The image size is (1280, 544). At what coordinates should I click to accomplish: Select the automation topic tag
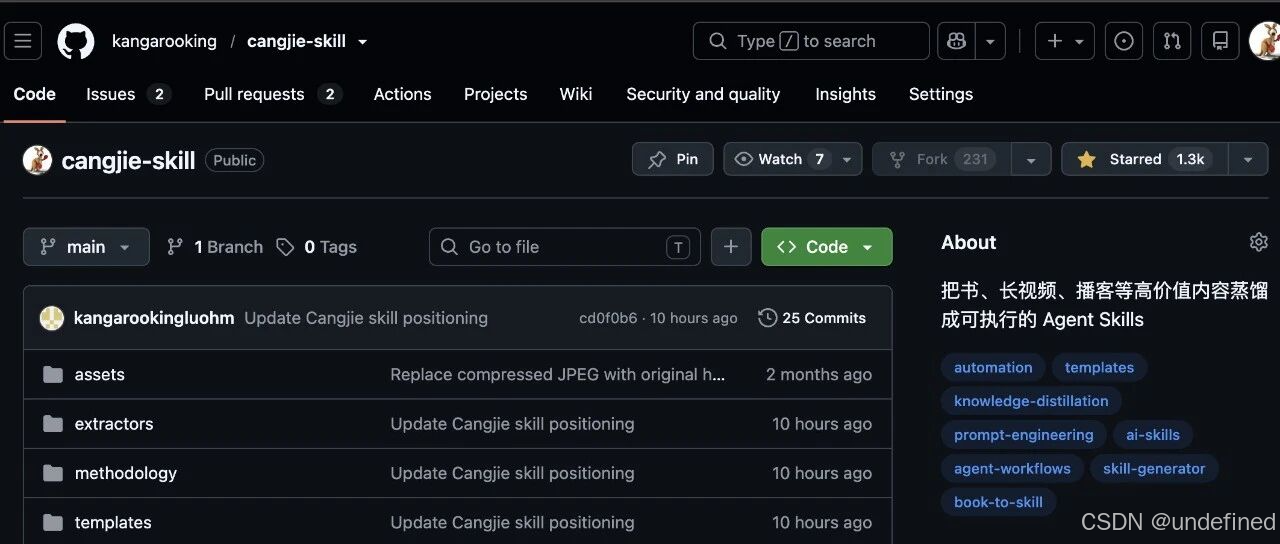(x=993, y=367)
